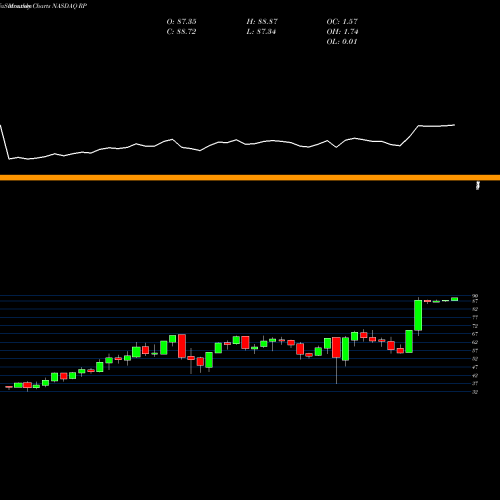500x500 pixels.
Task: Click the 57 price axis label
Action: click(x=475, y=351)
